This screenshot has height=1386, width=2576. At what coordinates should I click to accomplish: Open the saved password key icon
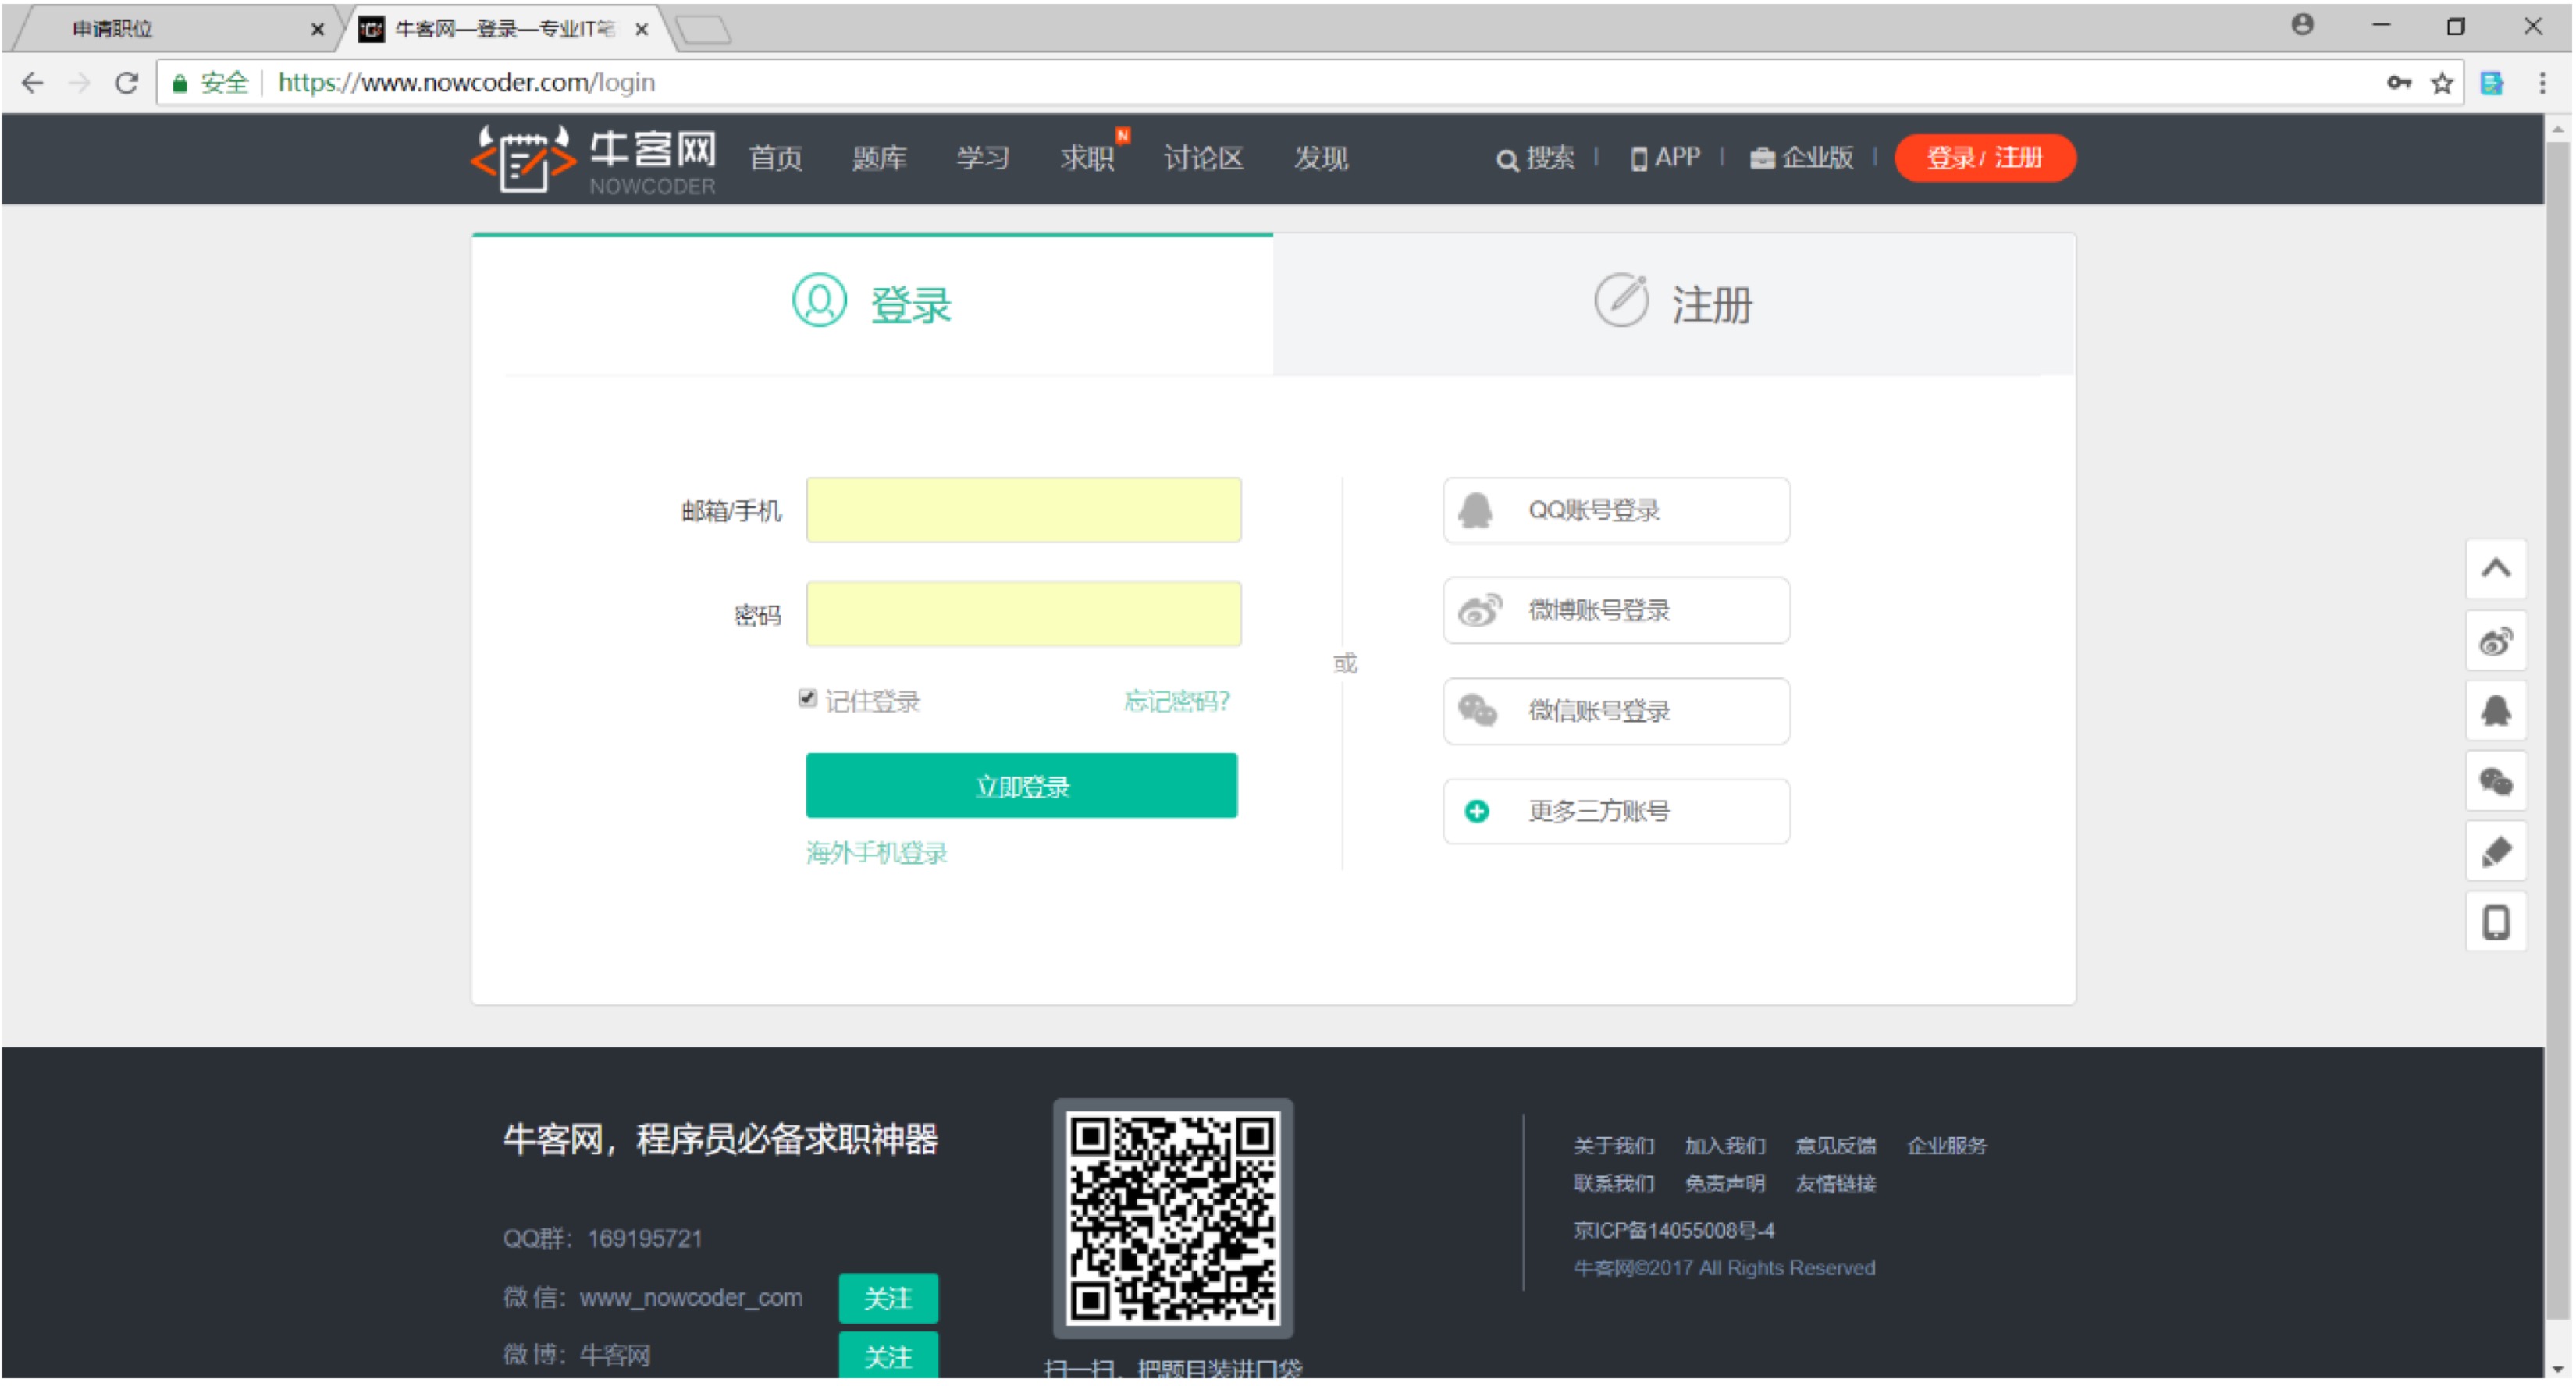(x=2398, y=83)
